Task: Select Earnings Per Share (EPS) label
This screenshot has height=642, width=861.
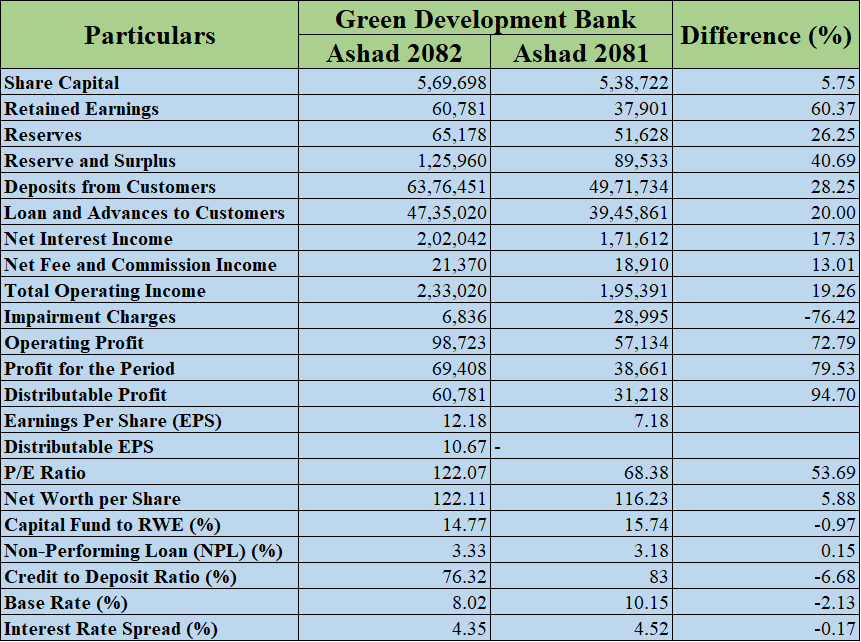Action: [x=113, y=421]
